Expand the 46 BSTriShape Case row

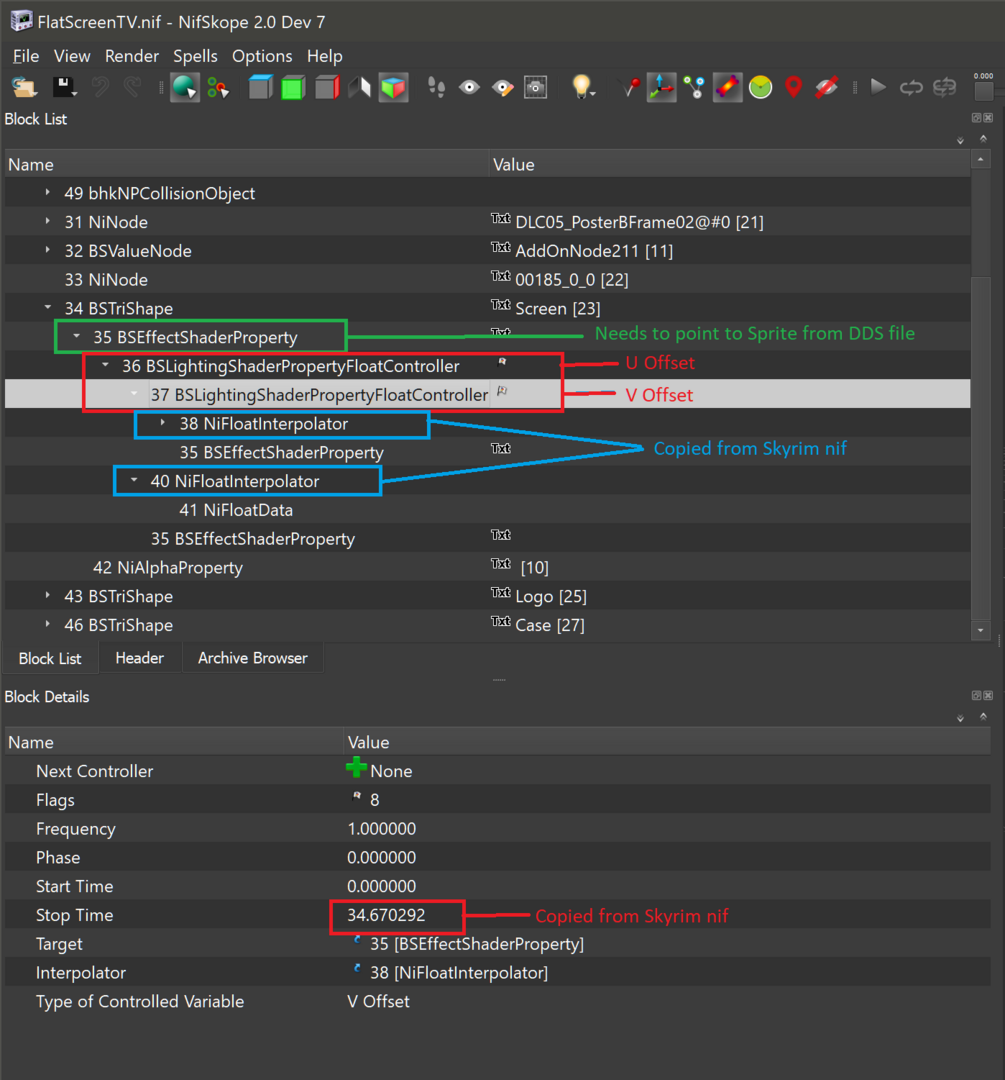(x=48, y=624)
